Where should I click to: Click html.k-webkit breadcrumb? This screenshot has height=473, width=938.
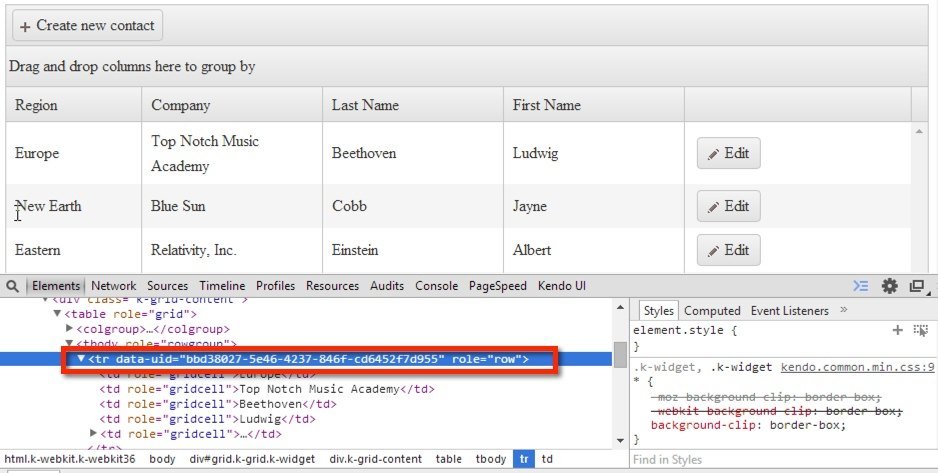tap(70, 459)
